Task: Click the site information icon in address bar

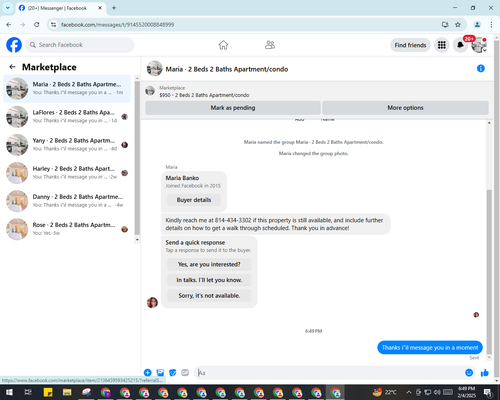Action: point(53,25)
